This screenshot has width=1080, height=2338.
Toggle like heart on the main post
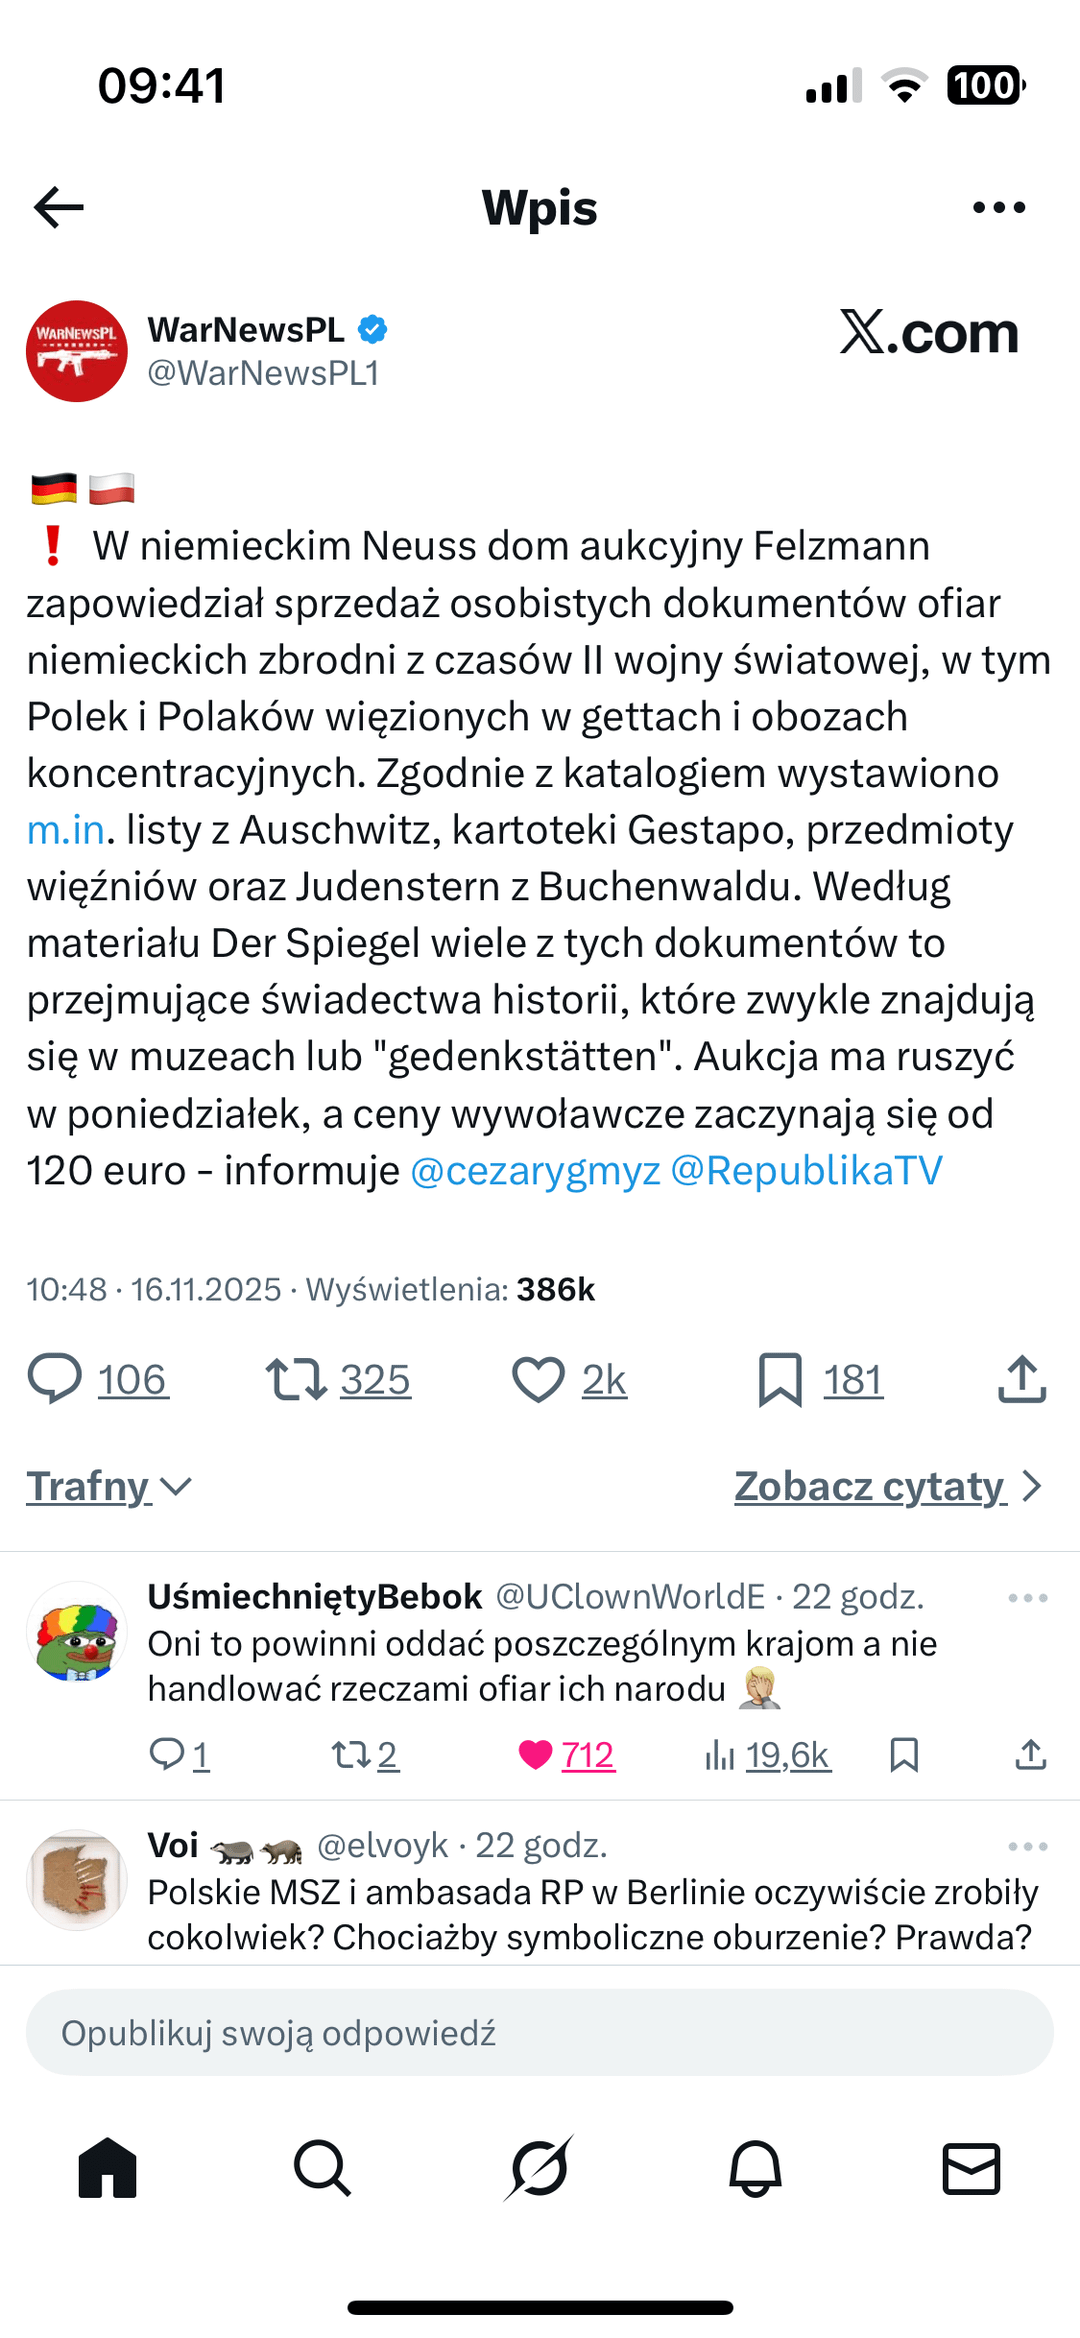(x=538, y=1379)
